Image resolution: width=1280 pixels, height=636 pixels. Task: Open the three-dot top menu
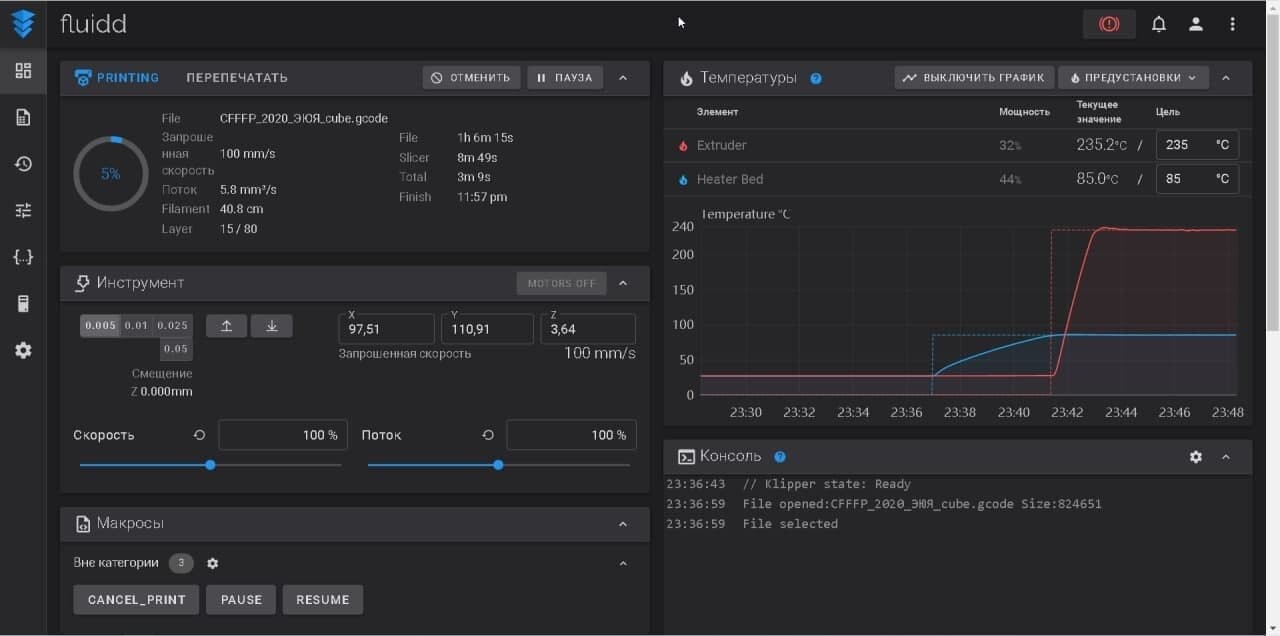(1233, 25)
